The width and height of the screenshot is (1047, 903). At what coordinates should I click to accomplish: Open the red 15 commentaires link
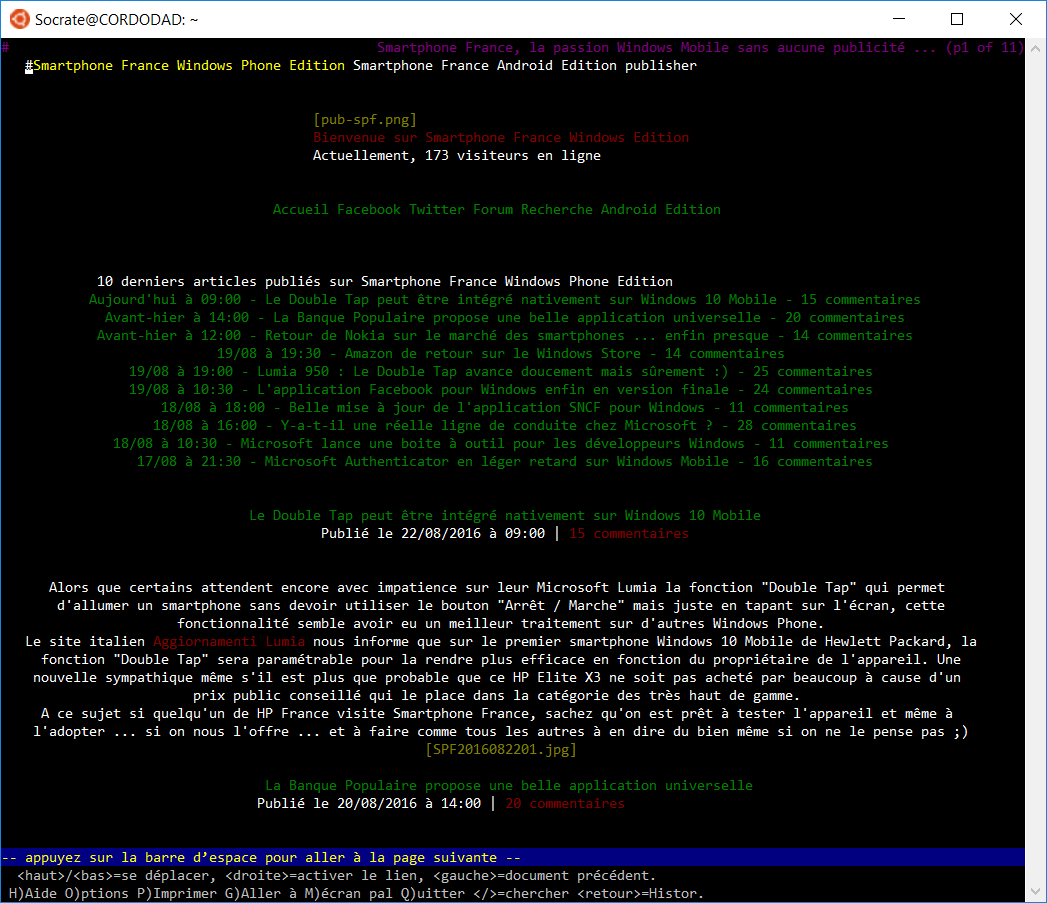[629, 534]
